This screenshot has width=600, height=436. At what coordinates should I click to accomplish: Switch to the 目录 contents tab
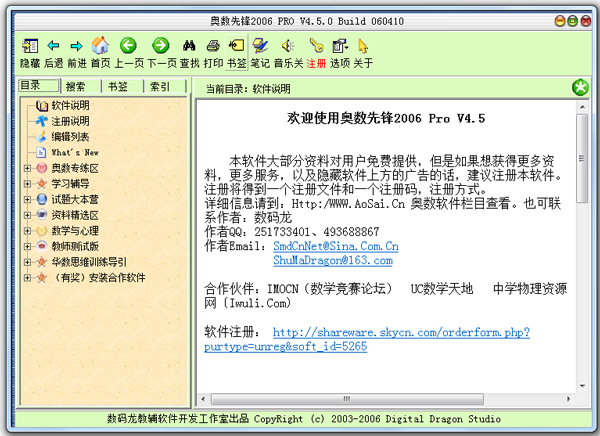point(39,85)
